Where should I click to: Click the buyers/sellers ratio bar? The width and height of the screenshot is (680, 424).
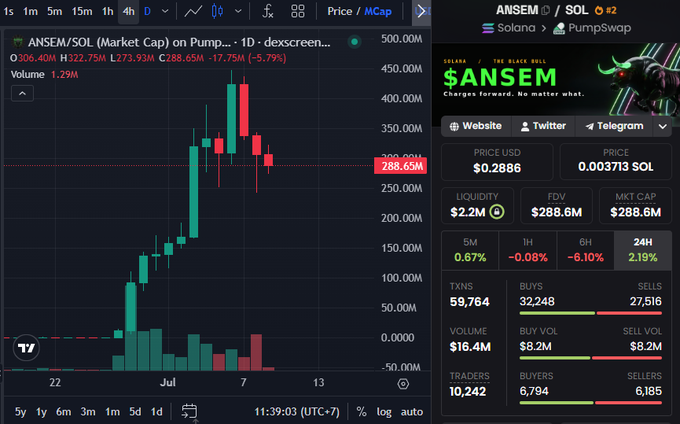[591, 403]
